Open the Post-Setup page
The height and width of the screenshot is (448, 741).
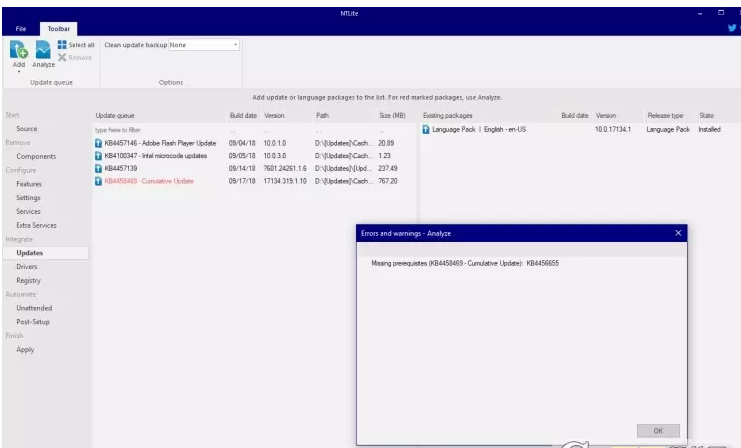[x=33, y=322]
